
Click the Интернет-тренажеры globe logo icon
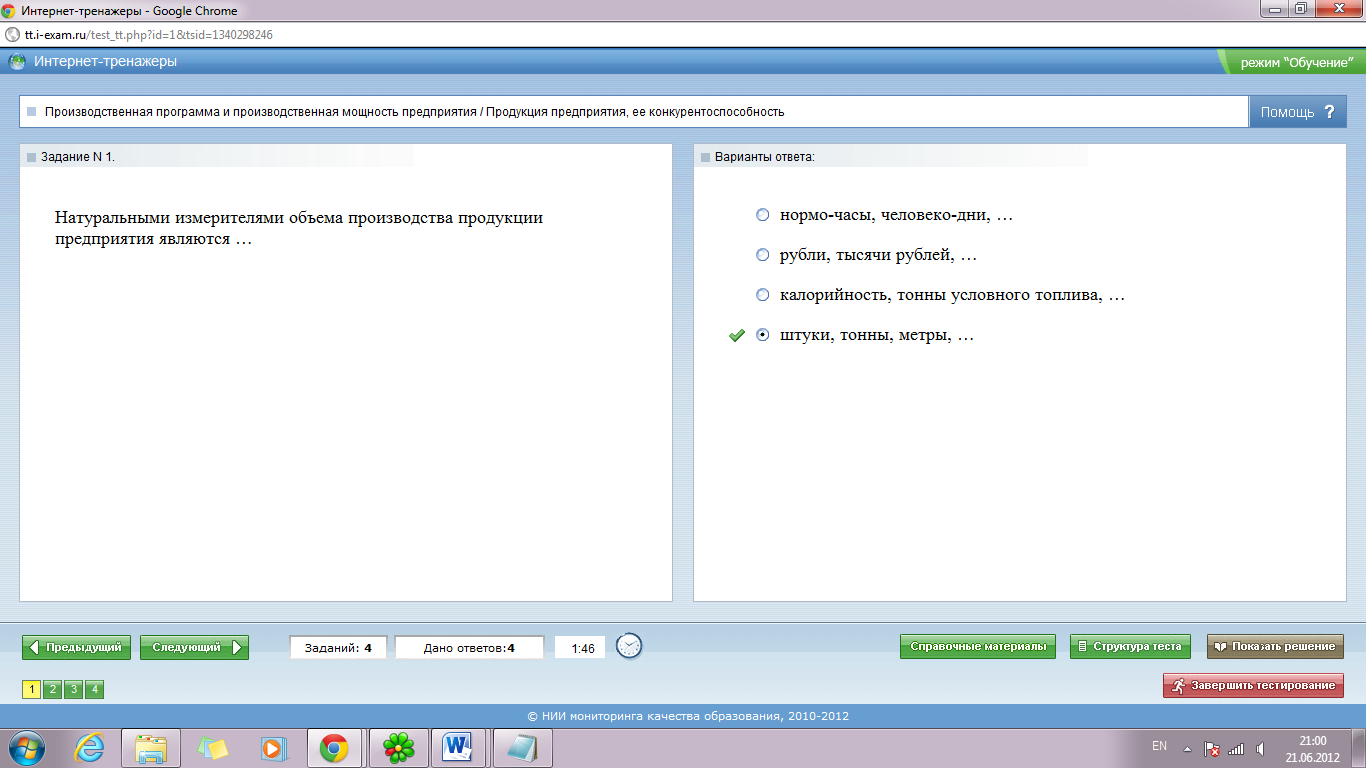17,62
